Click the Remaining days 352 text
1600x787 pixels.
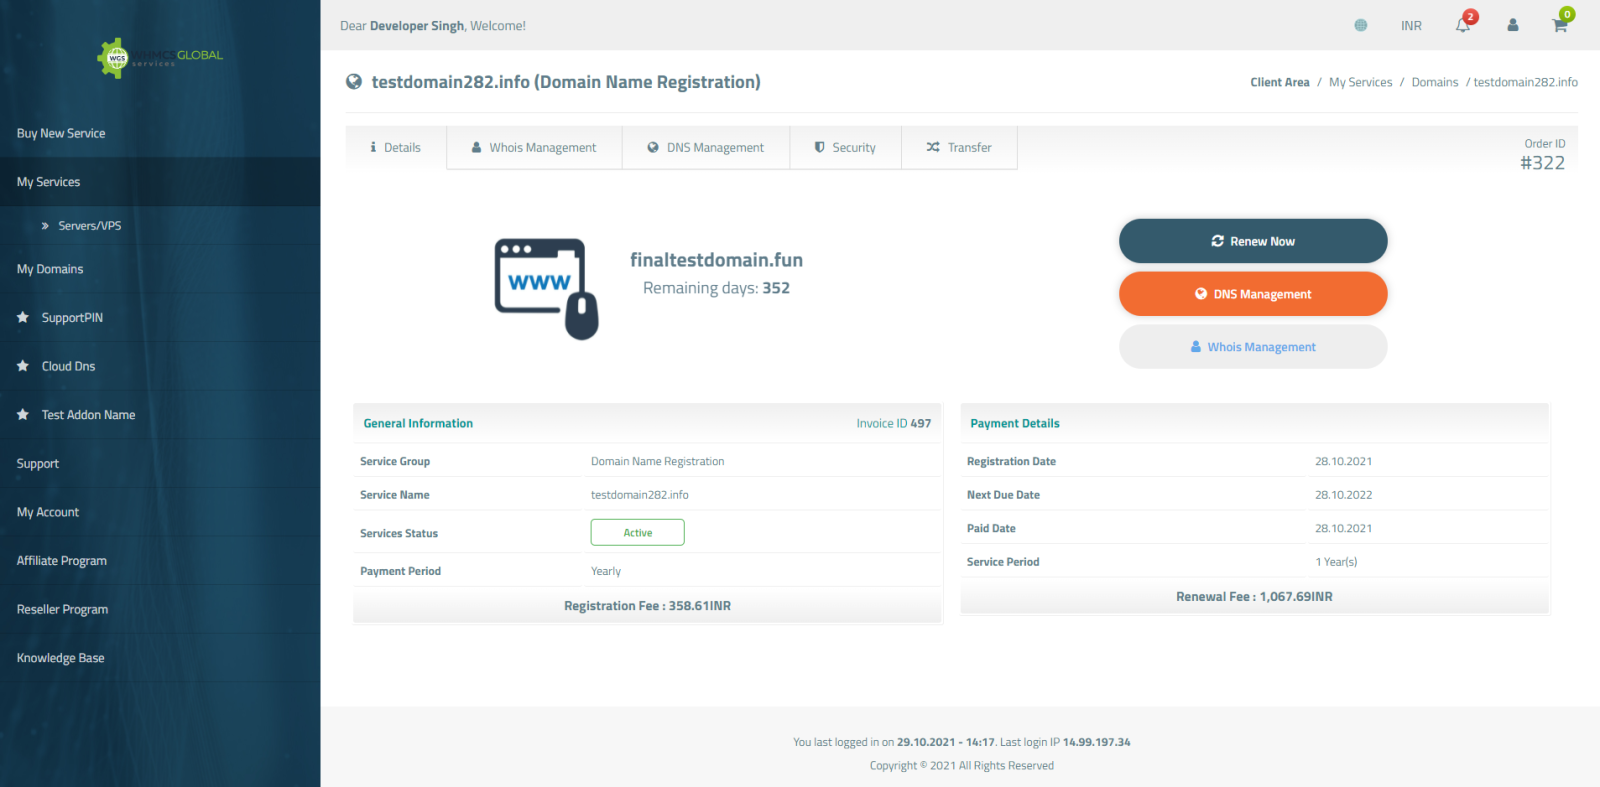click(x=716, y=288)
